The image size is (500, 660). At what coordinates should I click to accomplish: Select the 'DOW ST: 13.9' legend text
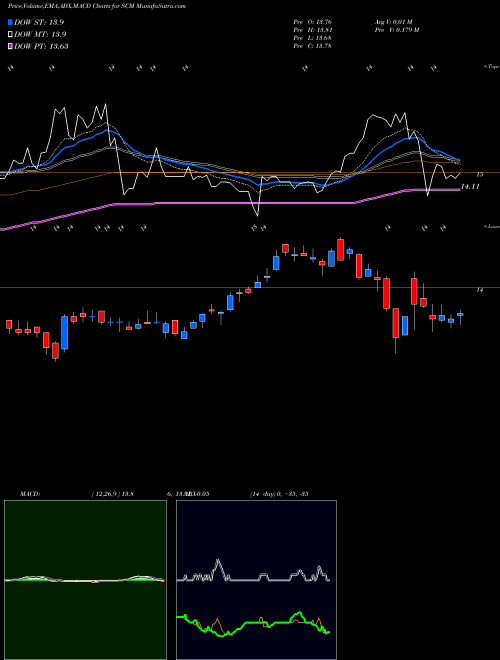click(x=39, y=22)
